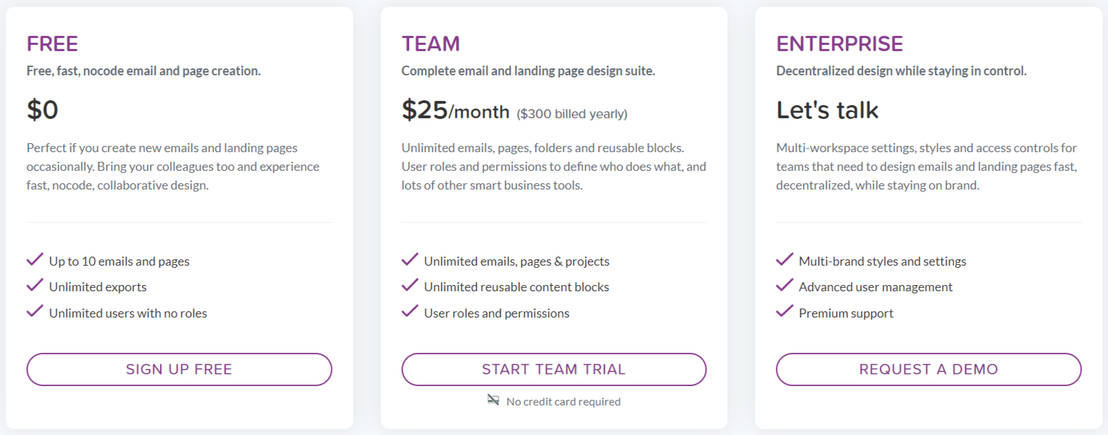Image resolution: width=1108 pixels, height=435 pixels.
Task: Click the $25/month price text
Action: coord(455,110)
